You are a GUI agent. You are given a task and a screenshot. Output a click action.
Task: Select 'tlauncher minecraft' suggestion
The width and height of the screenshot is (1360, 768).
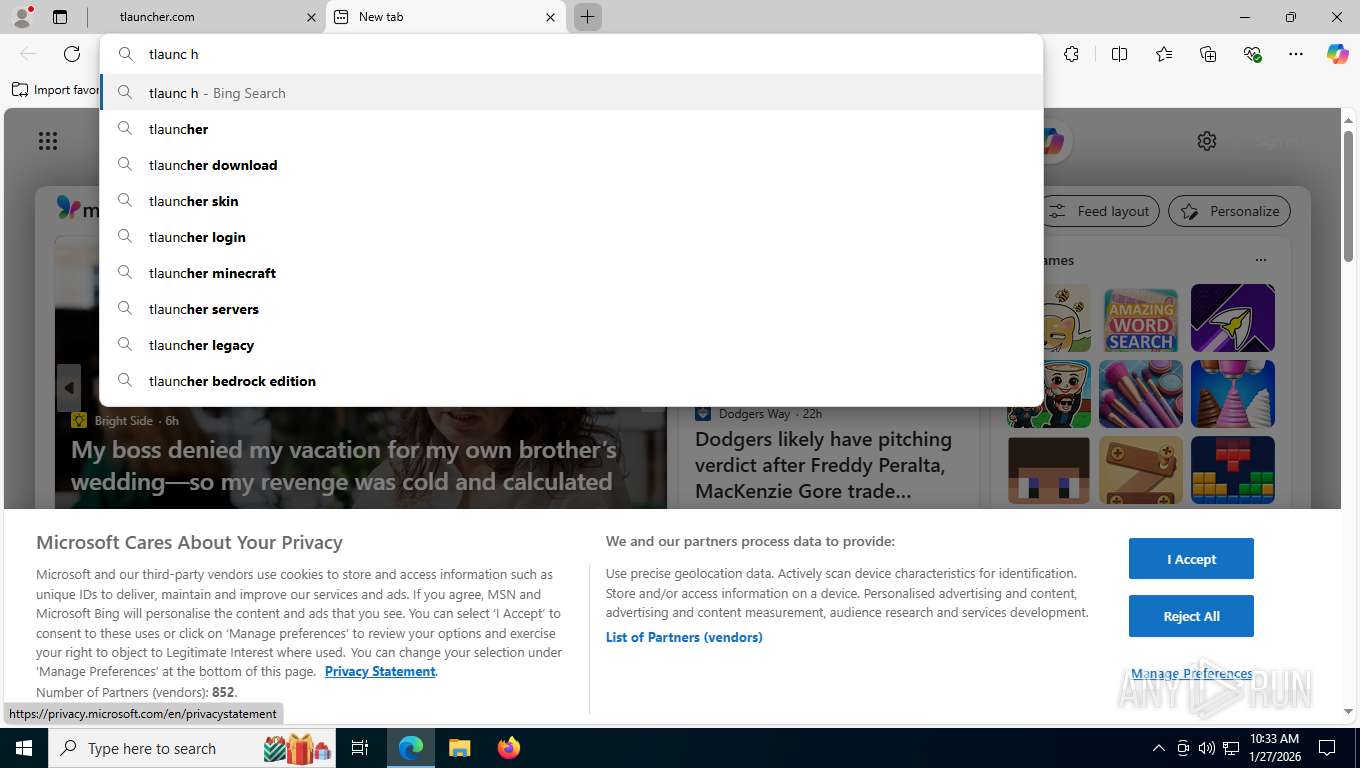point(571,273)
